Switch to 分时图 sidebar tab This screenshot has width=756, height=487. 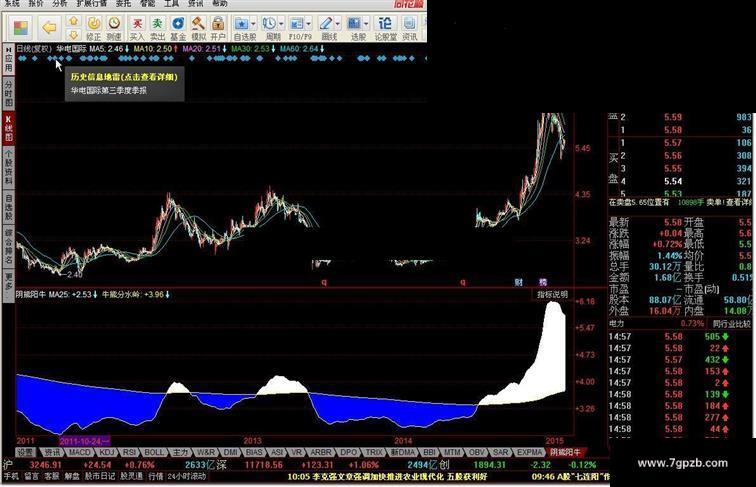[8, 93]
